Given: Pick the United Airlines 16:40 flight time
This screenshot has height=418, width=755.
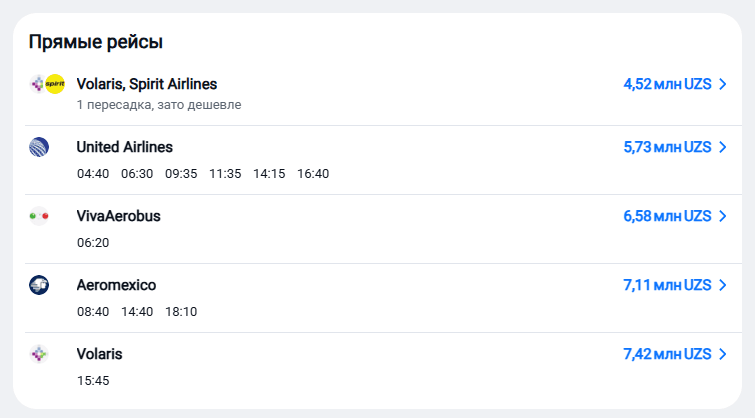Looking at the screenshot, I should pyautogui.click(x=313, y=174).
